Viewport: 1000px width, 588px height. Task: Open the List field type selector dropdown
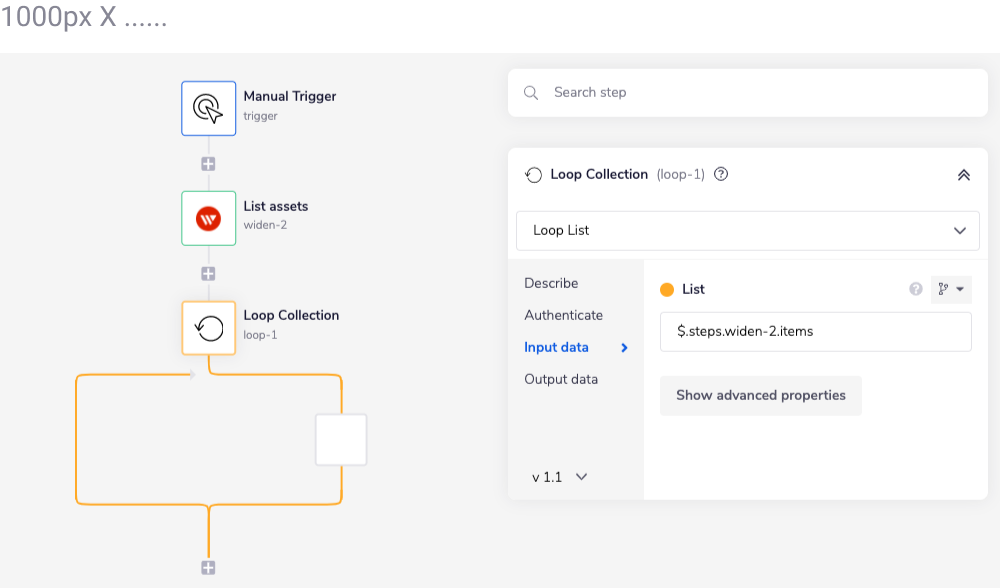tap(951, 289)
